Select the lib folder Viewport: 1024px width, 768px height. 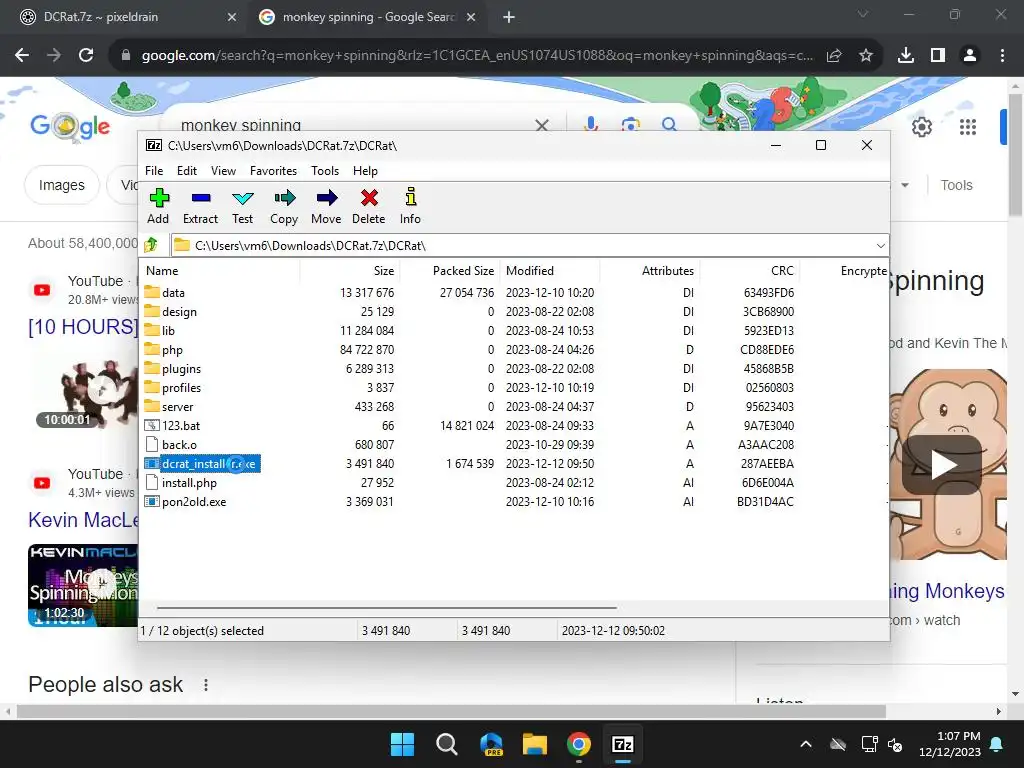click(x=160, y=330)
